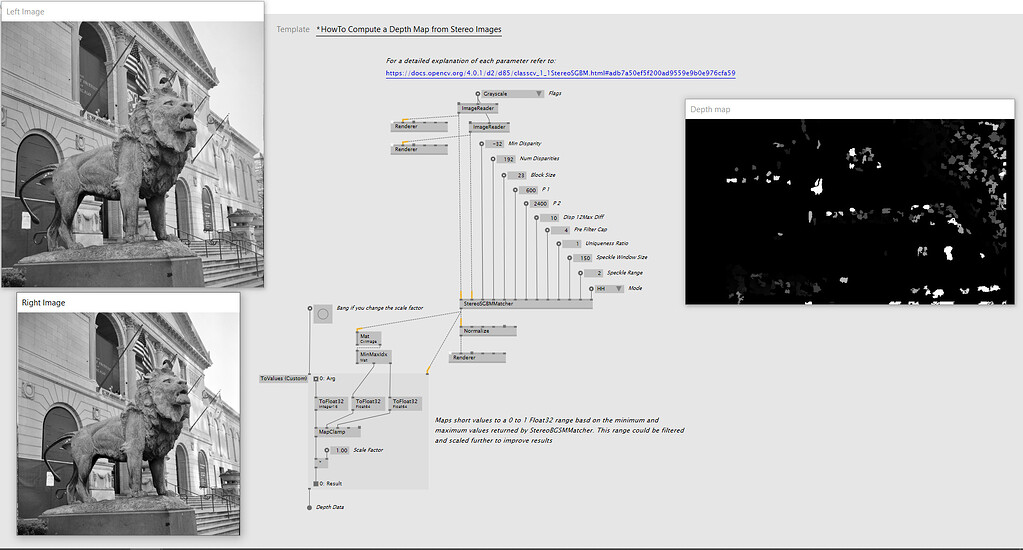Open the HH Mode dropdown
Screen dimensions: 1023x550
[x=609, y=288]
